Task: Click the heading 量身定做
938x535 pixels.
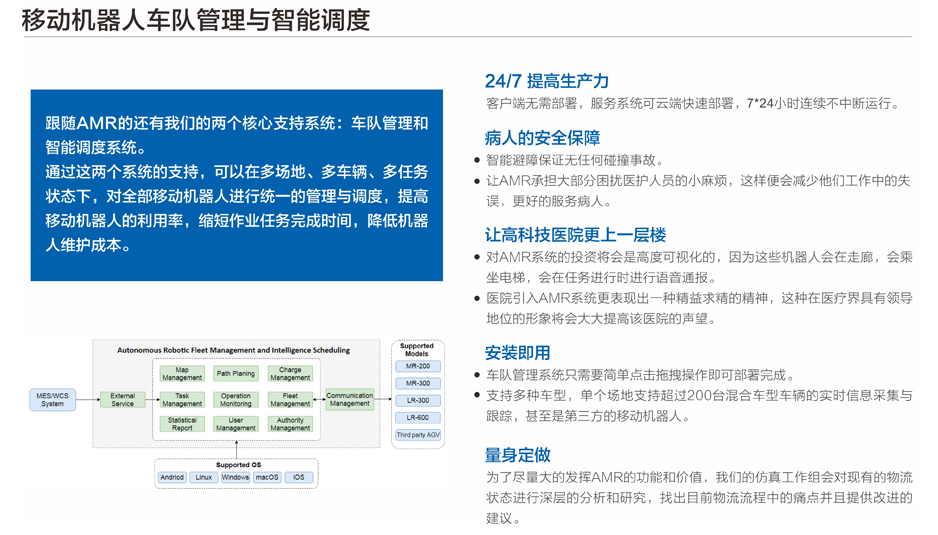Action: [517, 455]
